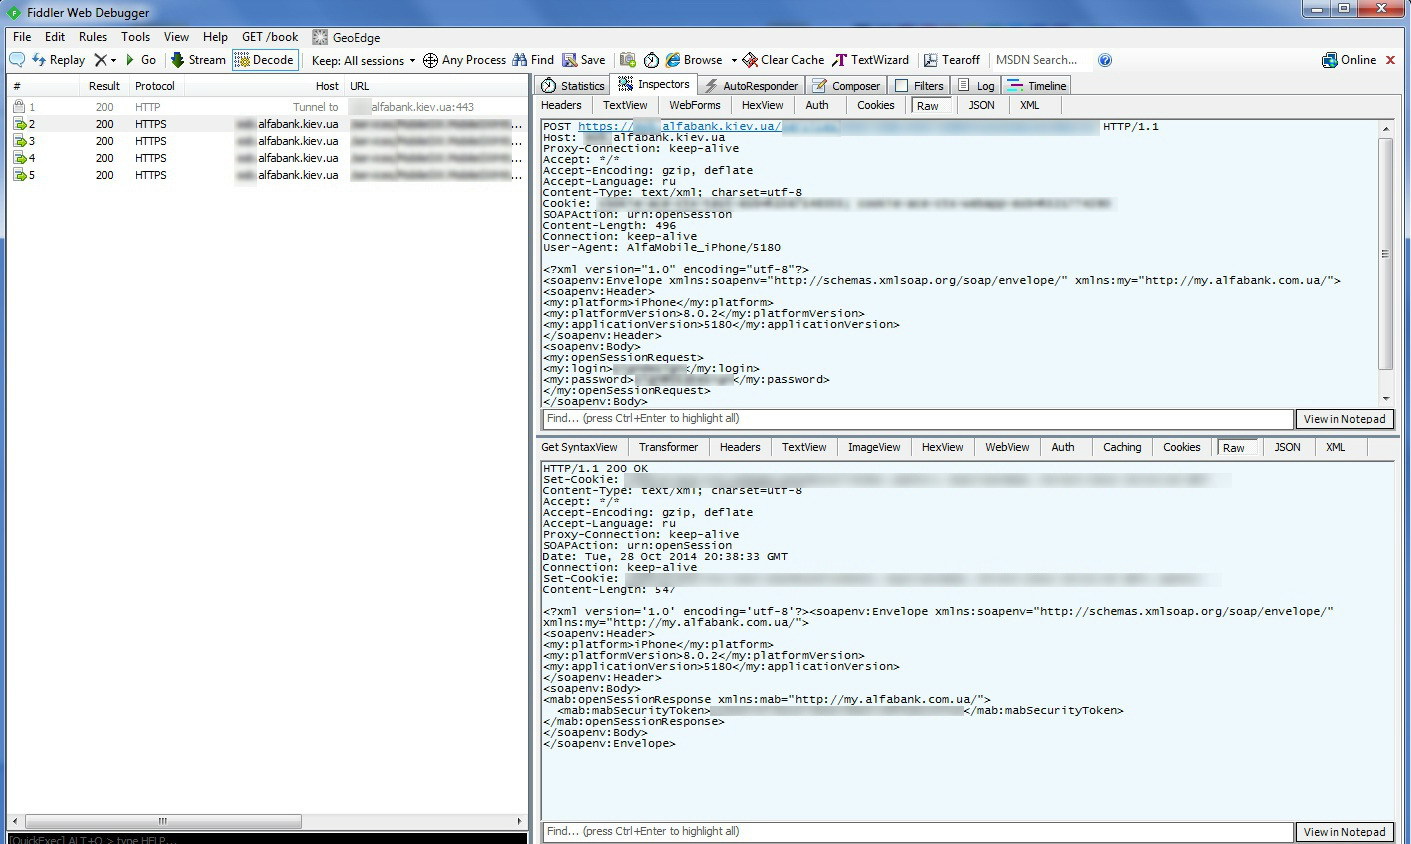Open Find sessions with binoculars icon

coord(519,60)
